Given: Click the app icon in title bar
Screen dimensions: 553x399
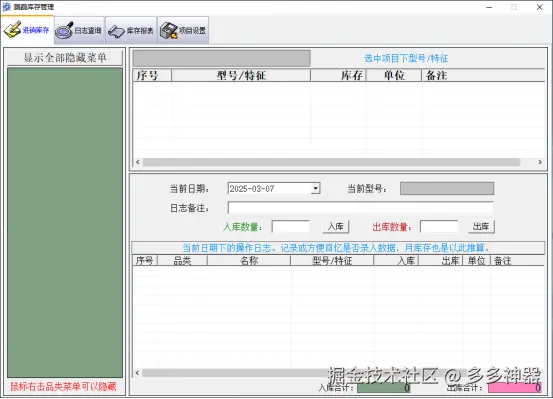Looking at the screenshot, I should tap(6, 7).
